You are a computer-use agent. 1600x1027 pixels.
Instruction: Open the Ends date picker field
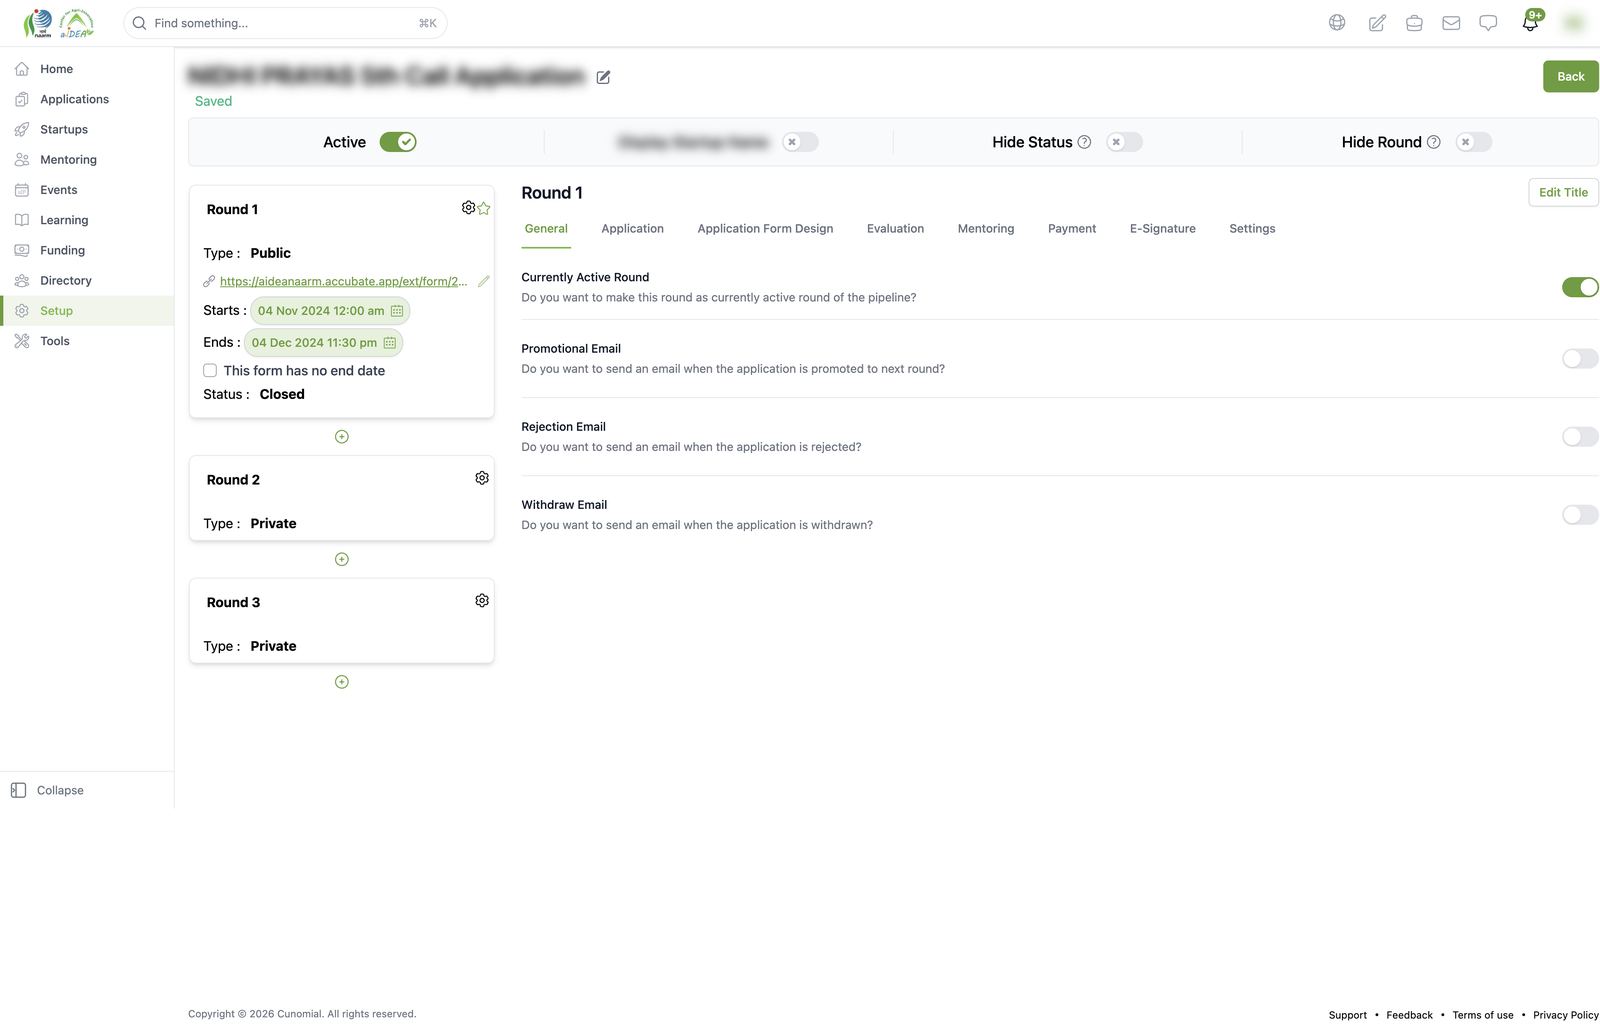pyautogui.click(x=323, y=343)
